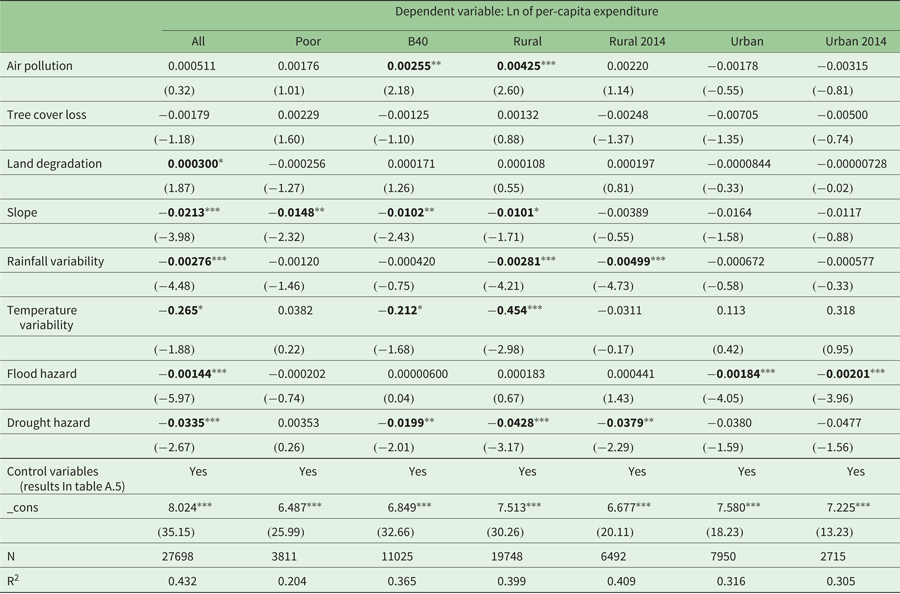
Task: Click the 'Rainfall variability' row label
Action: 58,261
